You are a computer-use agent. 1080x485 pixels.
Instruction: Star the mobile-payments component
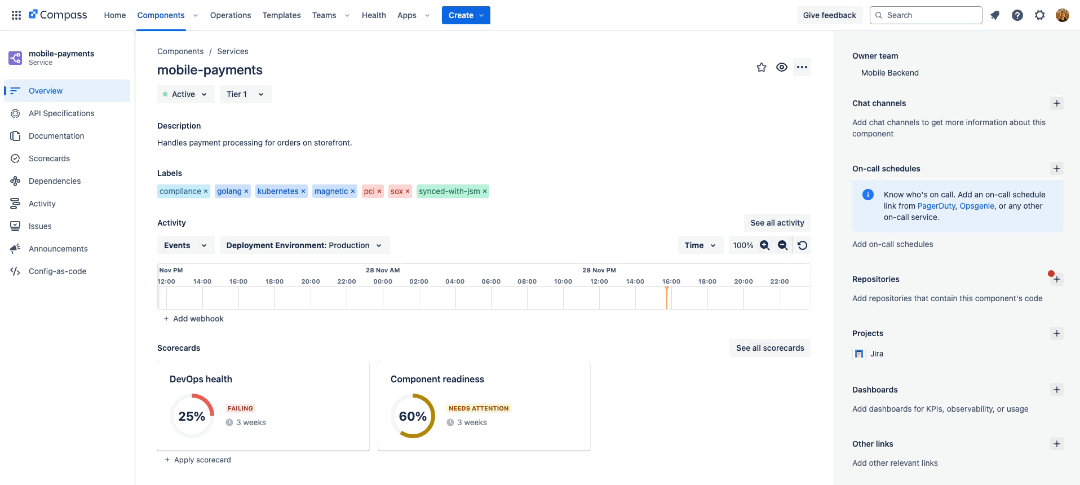(x=761, y=67)
